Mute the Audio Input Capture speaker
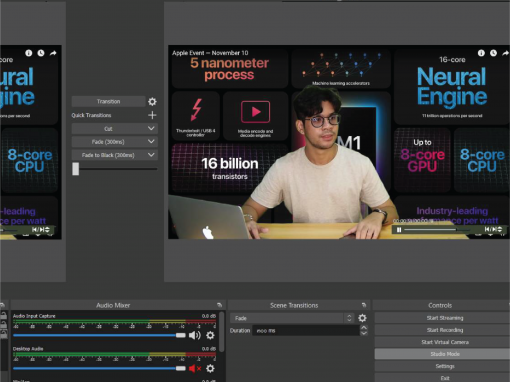The width and height of the screenshot is (510, 382). (x=195, y=335)
